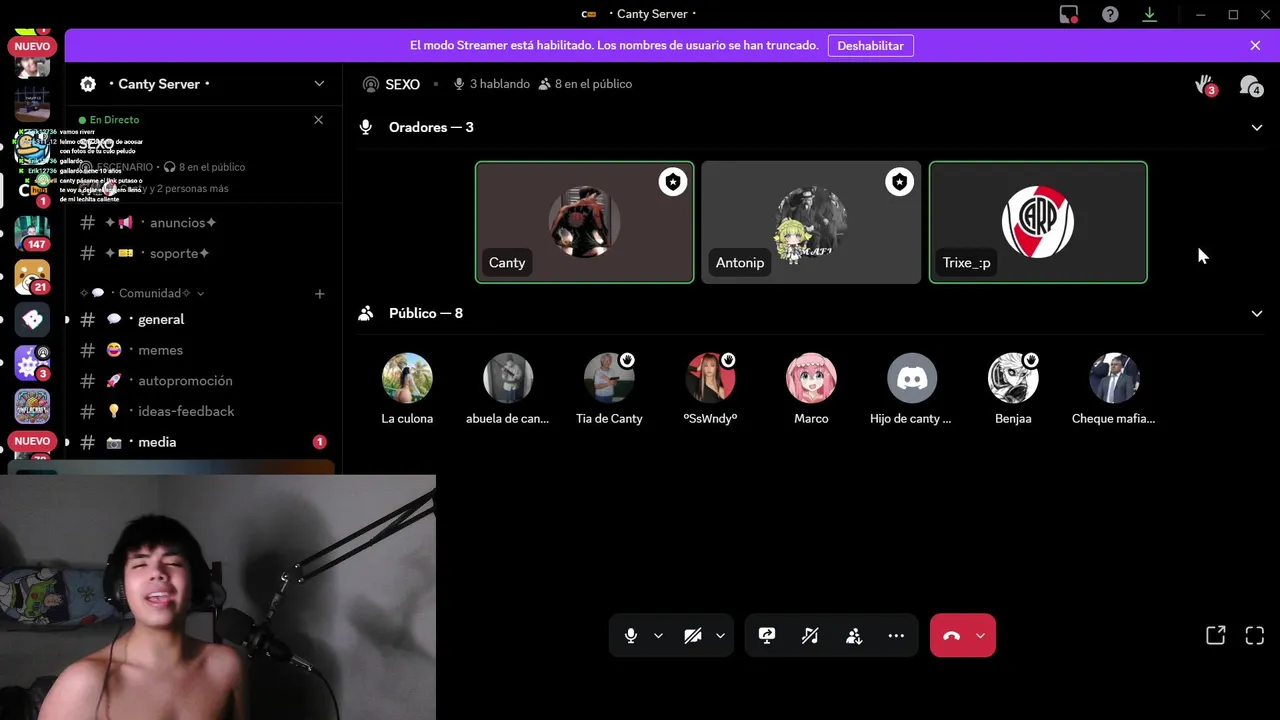Open the streaming status icon in title bar

pos(1069,14)
